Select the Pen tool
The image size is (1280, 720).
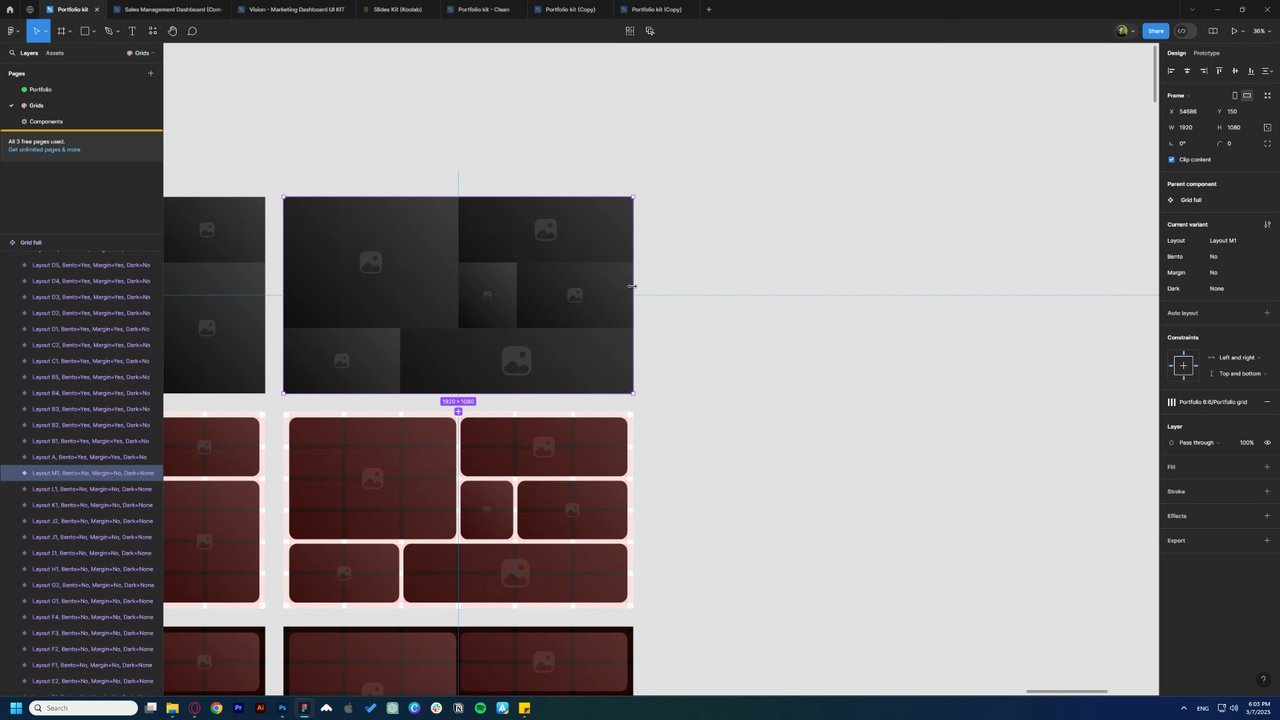pyautogui.click(x=109, y=31)
